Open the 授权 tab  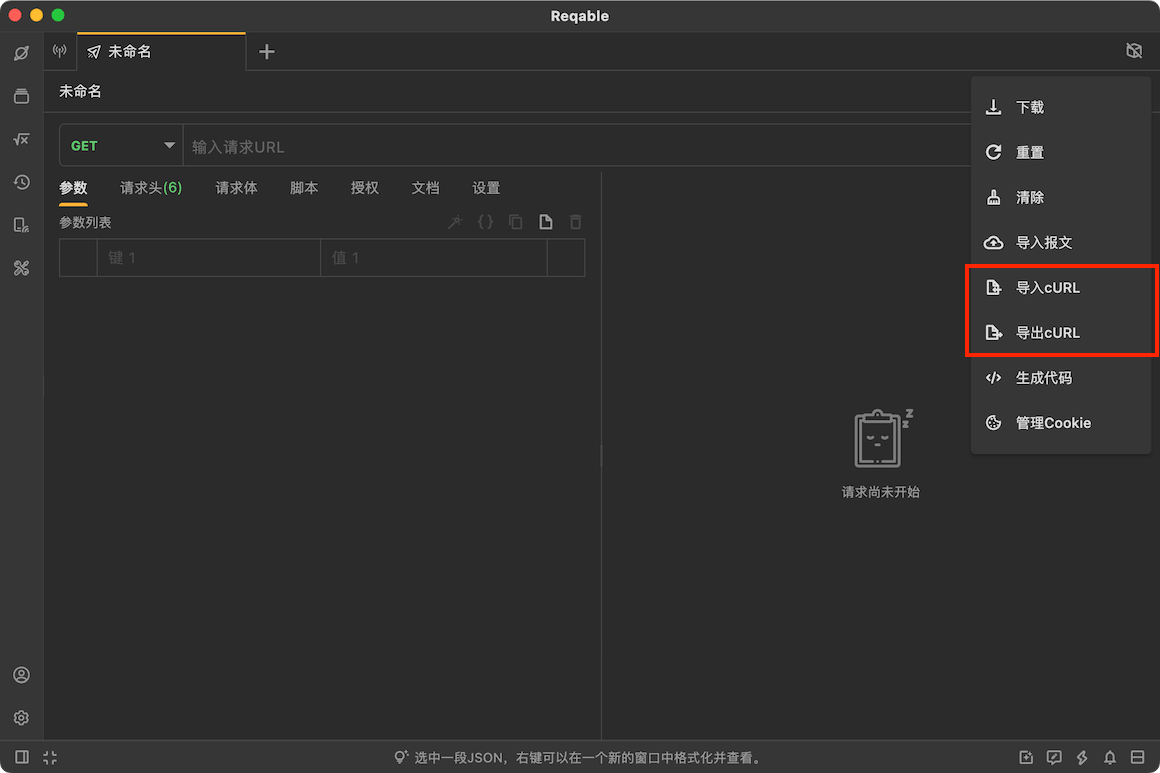pyautogui.click(x=365, y=188)
